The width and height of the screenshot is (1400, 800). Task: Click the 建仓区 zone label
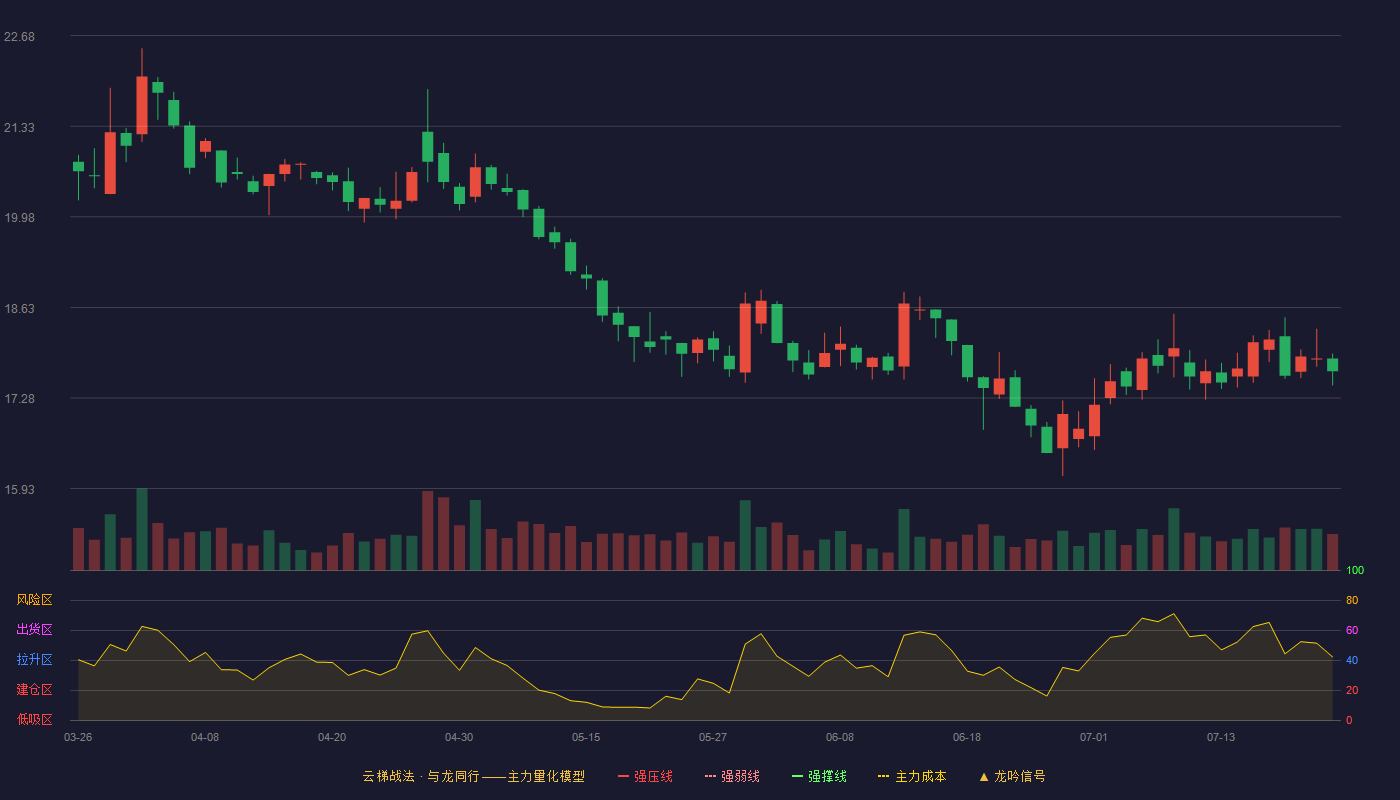(34, 690)
